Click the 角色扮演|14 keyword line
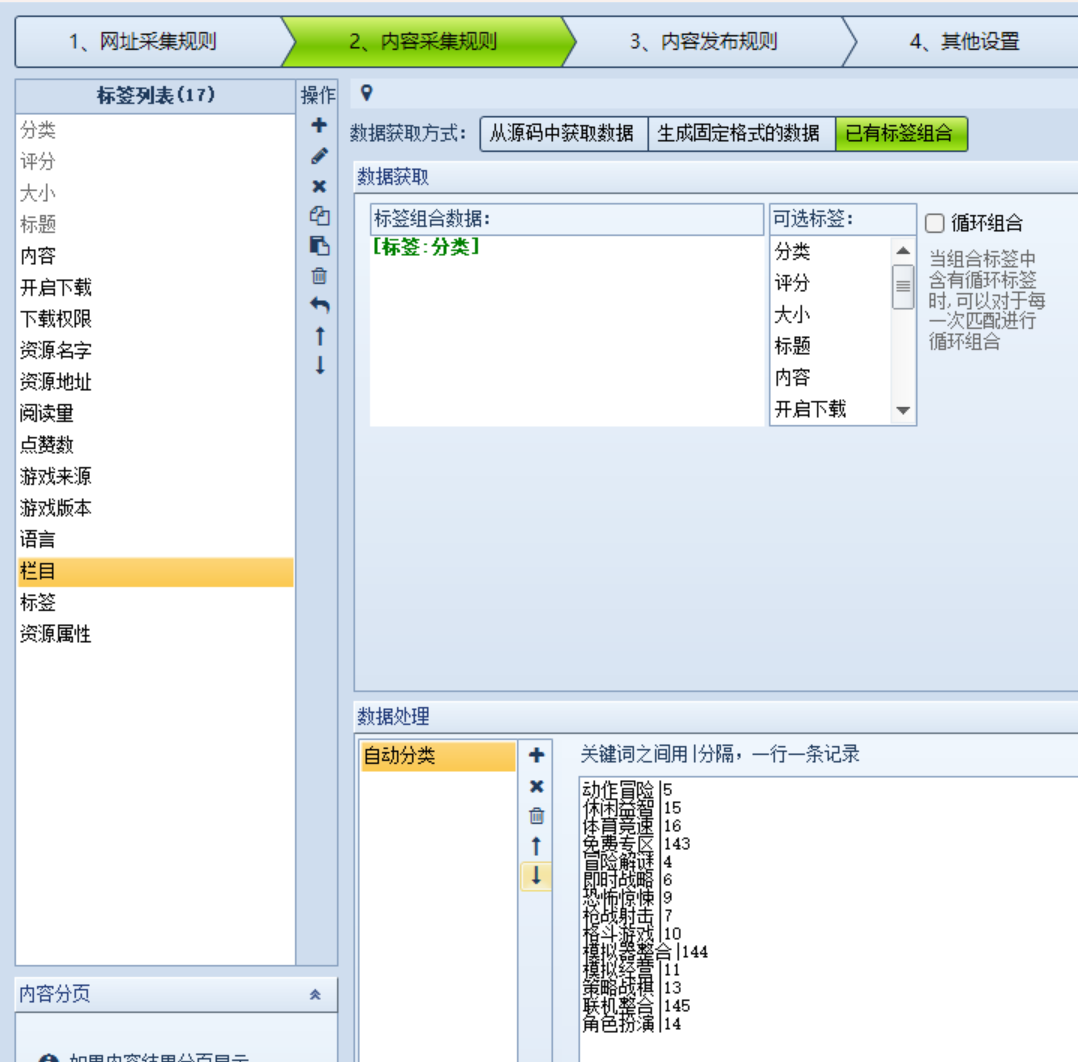This screenshot has height=1062, width=1078. point(632,1024)
